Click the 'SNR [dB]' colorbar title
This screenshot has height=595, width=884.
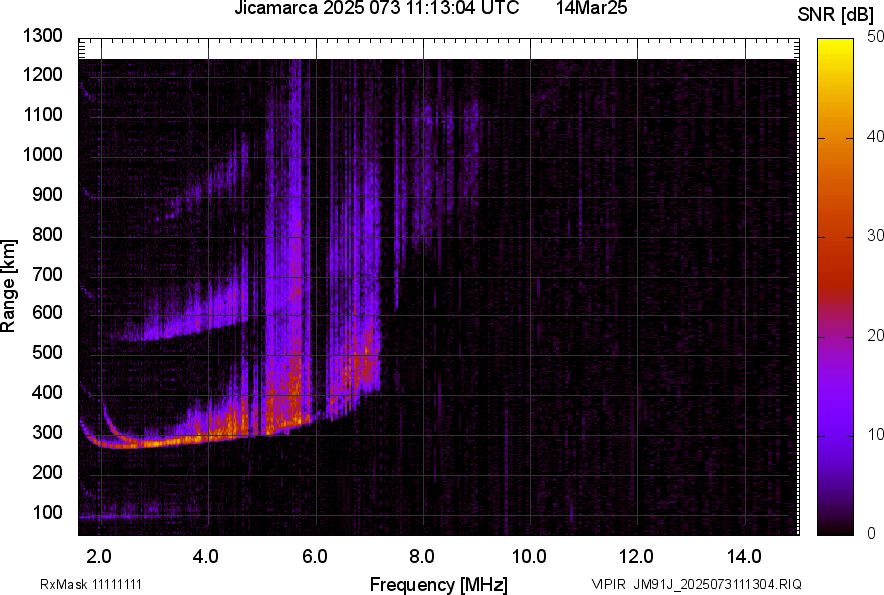tap(836, 15)
